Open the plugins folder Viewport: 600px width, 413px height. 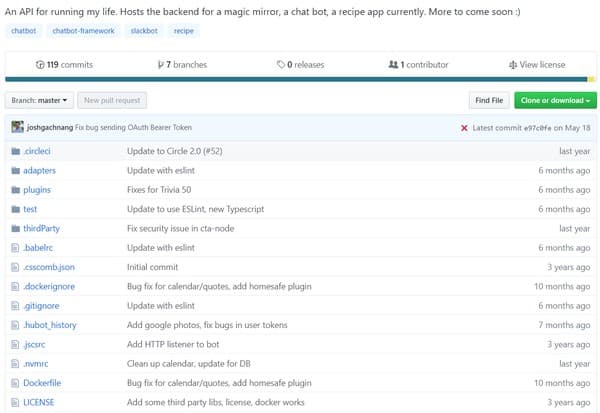[x=37, y=190]
